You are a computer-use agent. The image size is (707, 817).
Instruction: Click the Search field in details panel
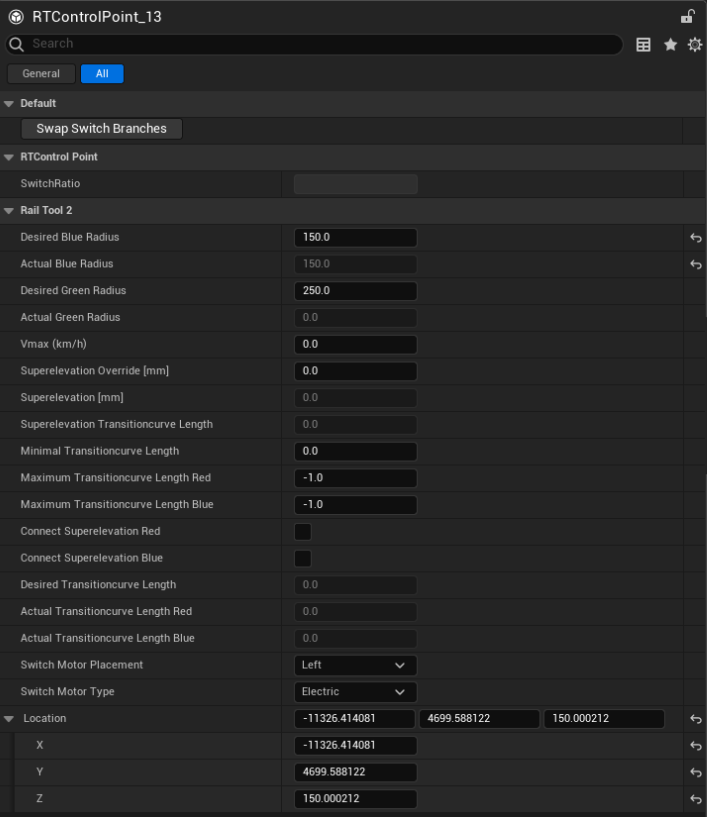[x=320, y=44]
